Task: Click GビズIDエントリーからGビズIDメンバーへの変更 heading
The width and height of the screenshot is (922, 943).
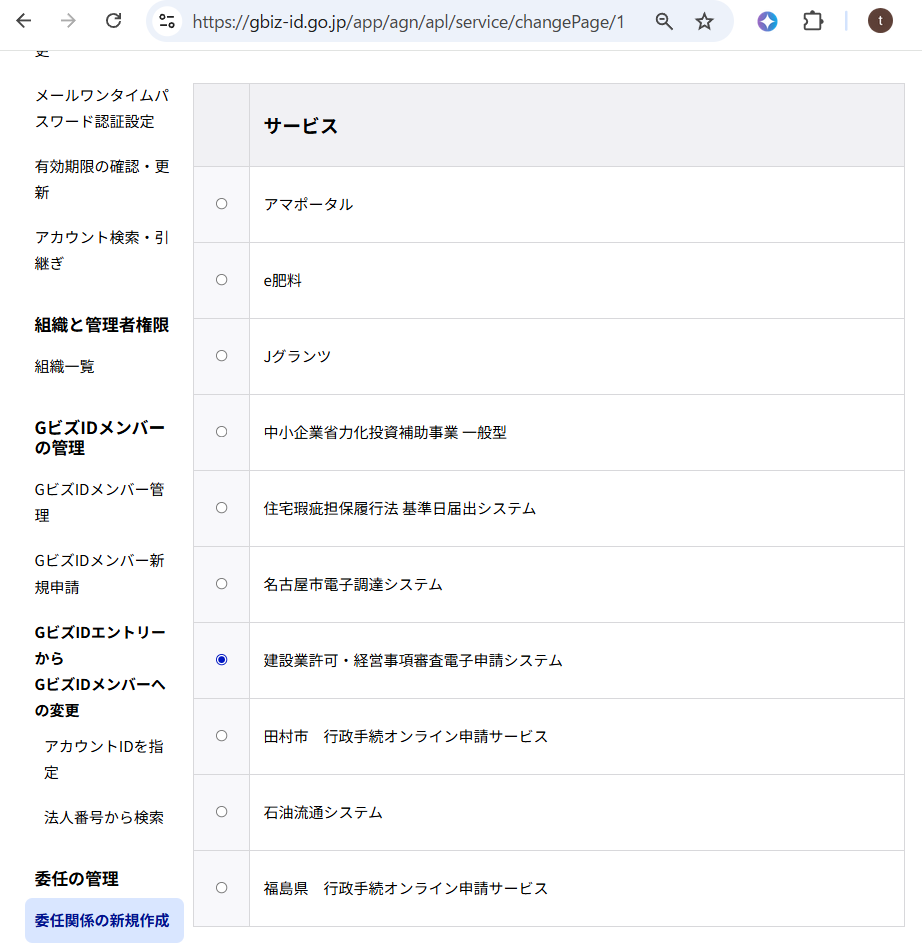Action: (x=100, y=671)
